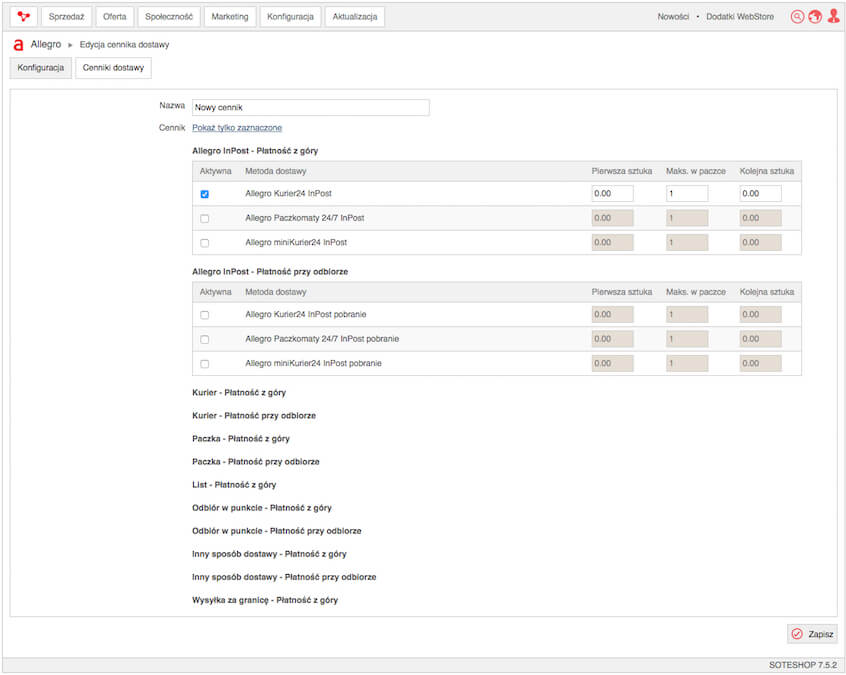The height and width of the screenshot is (675, 846).
Task: Click the red Allegro logo icon
Action: coord(18,45)
